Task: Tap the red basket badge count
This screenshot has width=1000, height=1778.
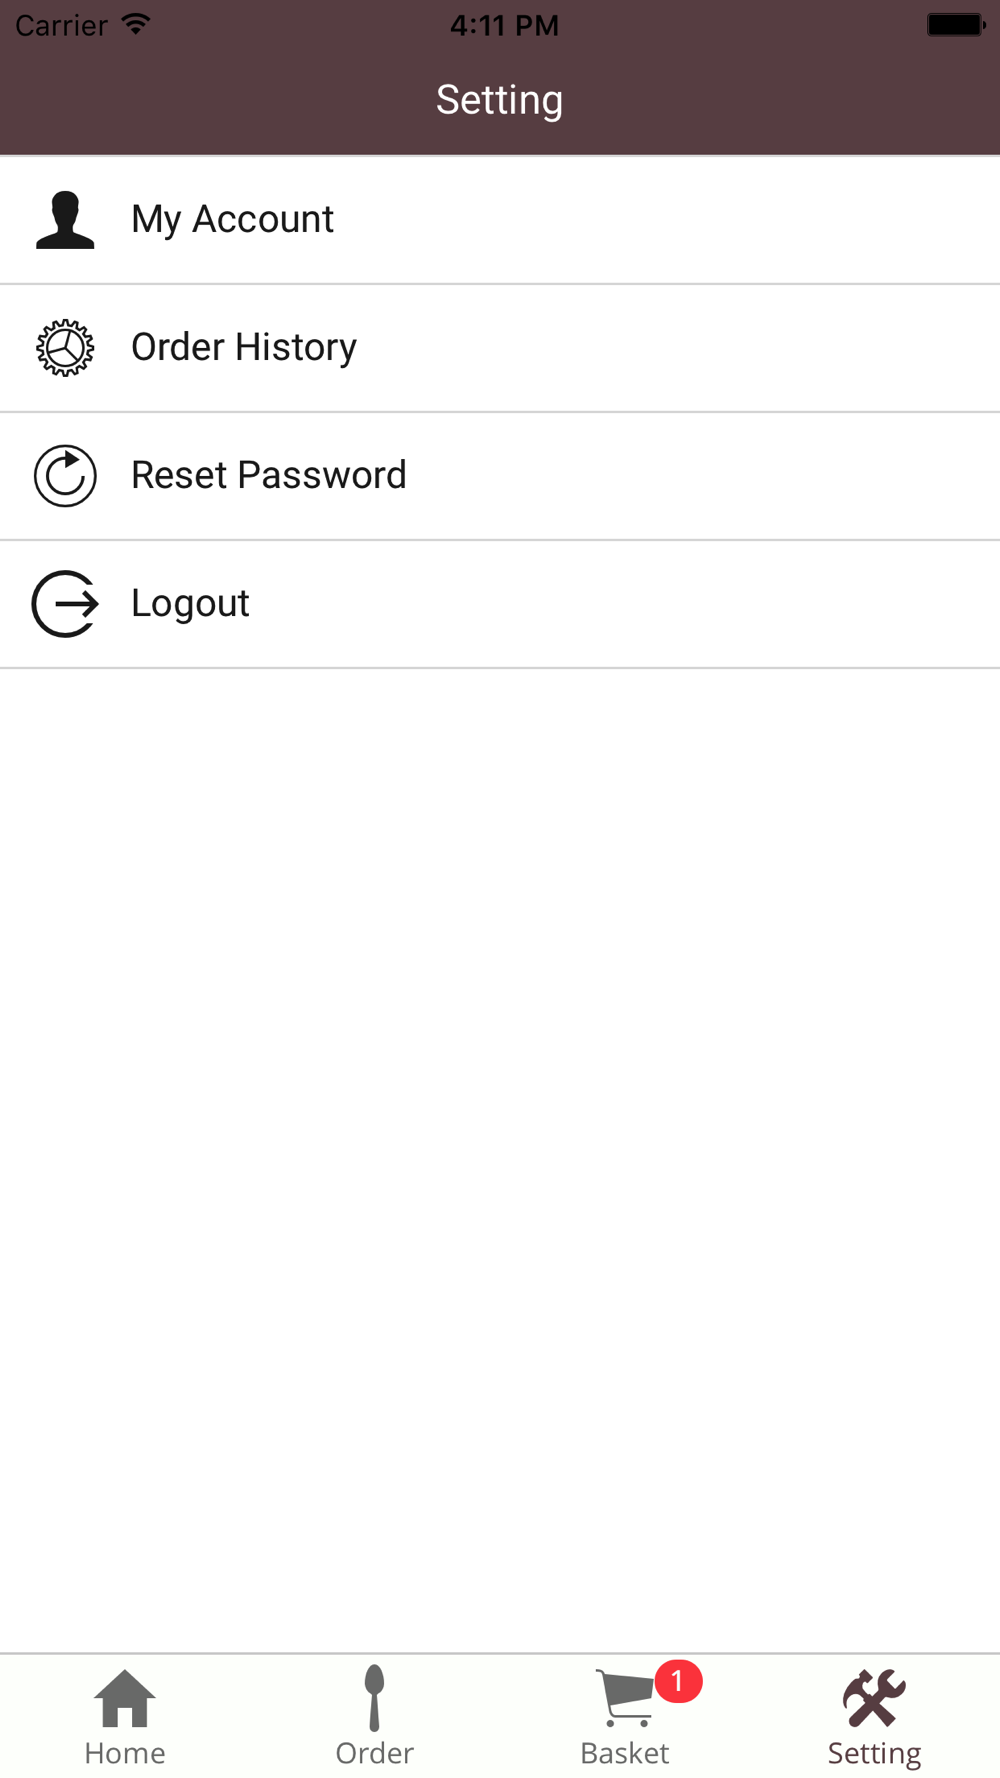Action: (678, 1681)
